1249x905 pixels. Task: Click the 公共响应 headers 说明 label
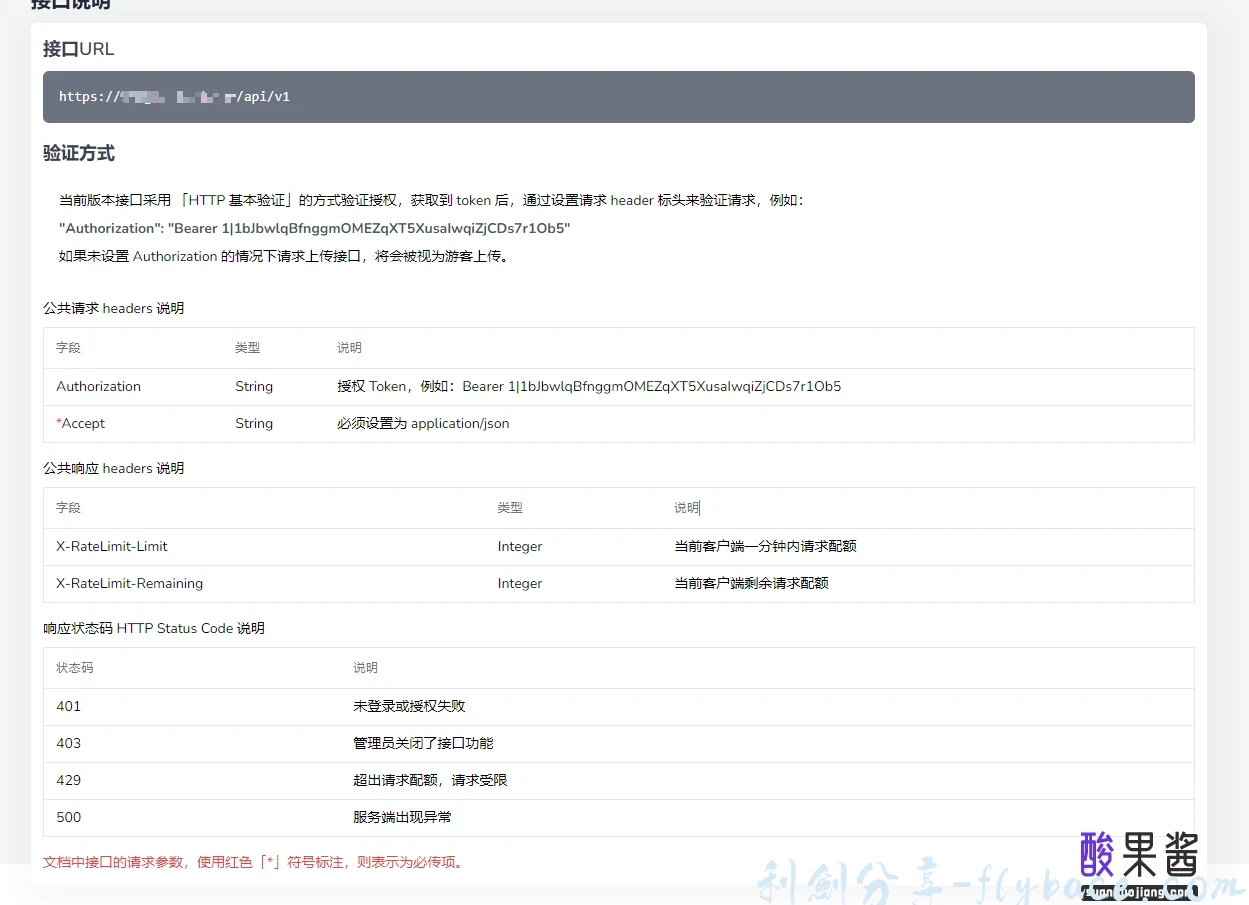pos(114,468)
